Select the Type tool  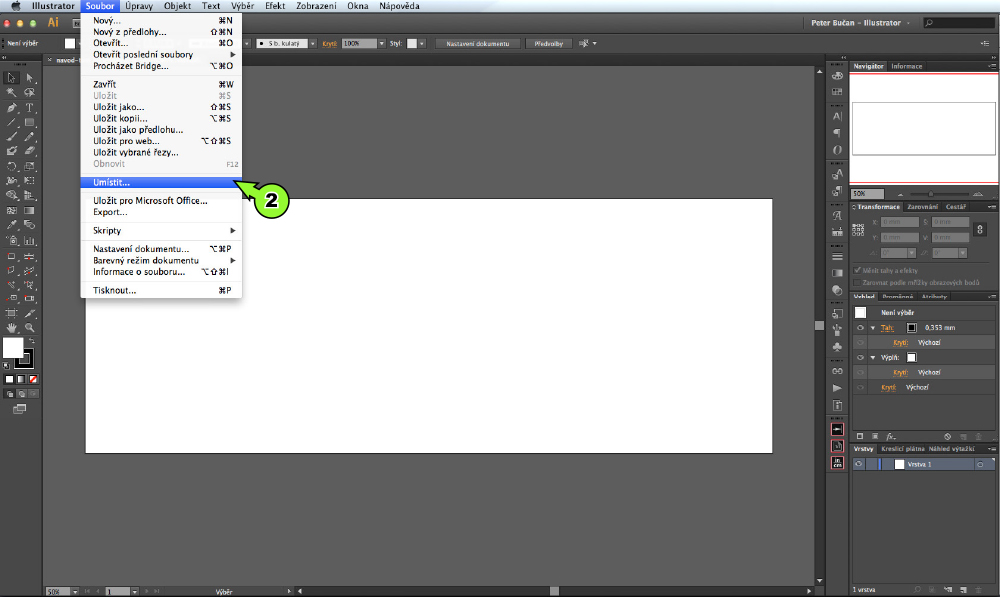[x=29, y=107]
